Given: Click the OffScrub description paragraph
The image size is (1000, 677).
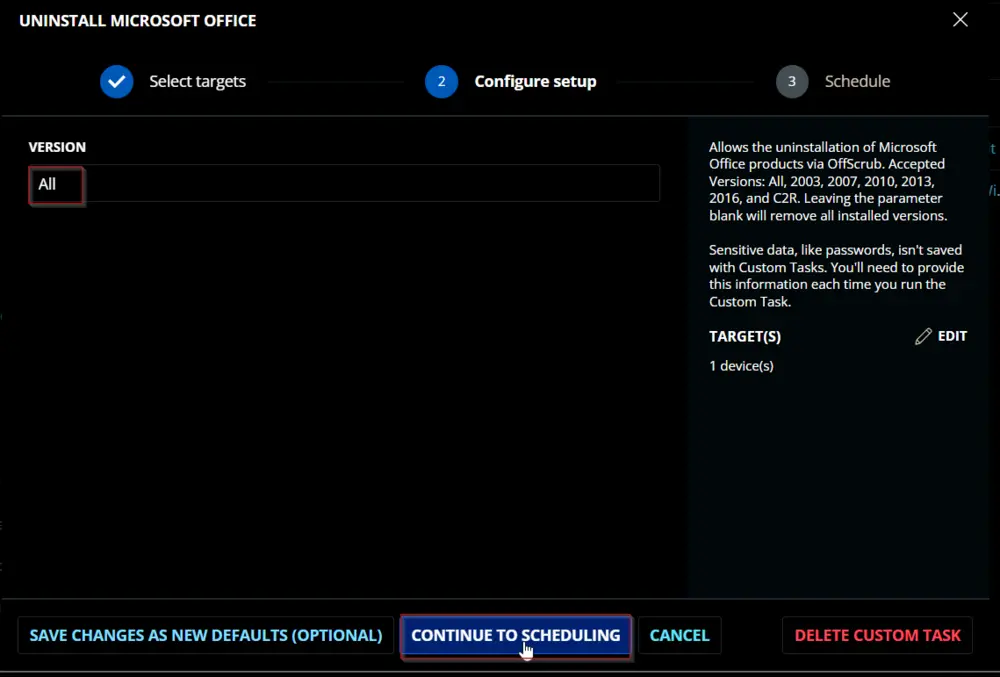Looking at the screenshot, I should pyautogui.click(x=828, y=181).
